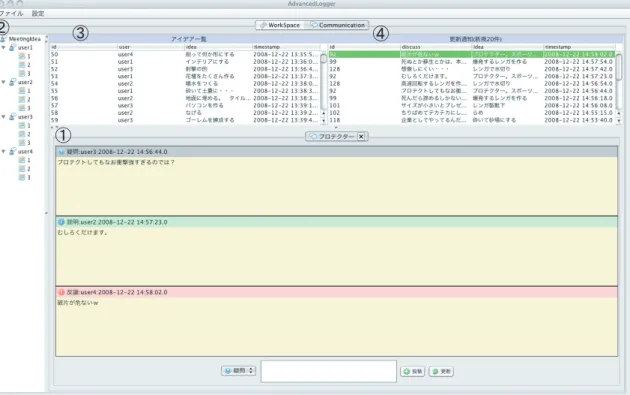The height and width of the screenshot is (395, 630).
Task: Collapse the user3 tree node
Action: pyautogui.click(x=4, y=117)
